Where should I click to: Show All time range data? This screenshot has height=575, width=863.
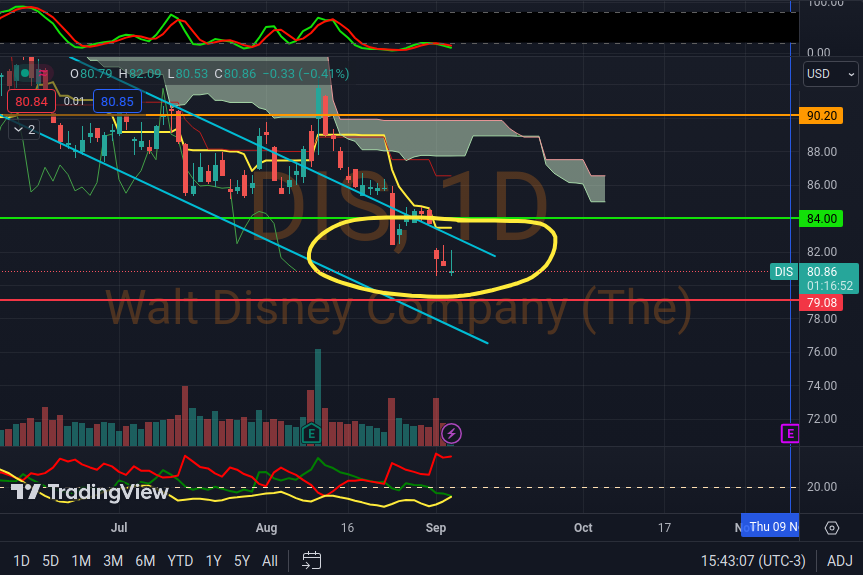[x=270, y=561]
